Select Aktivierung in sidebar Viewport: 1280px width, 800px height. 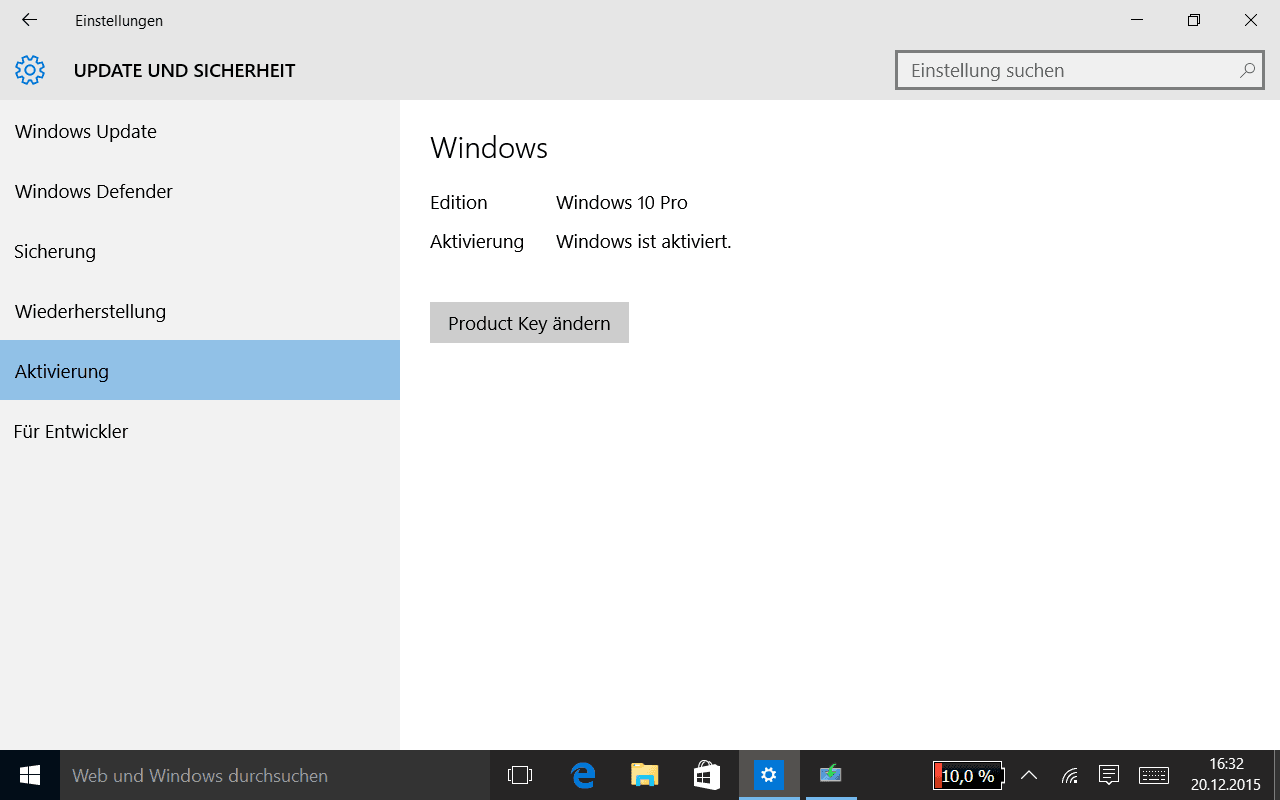click(x=200, y=371)
